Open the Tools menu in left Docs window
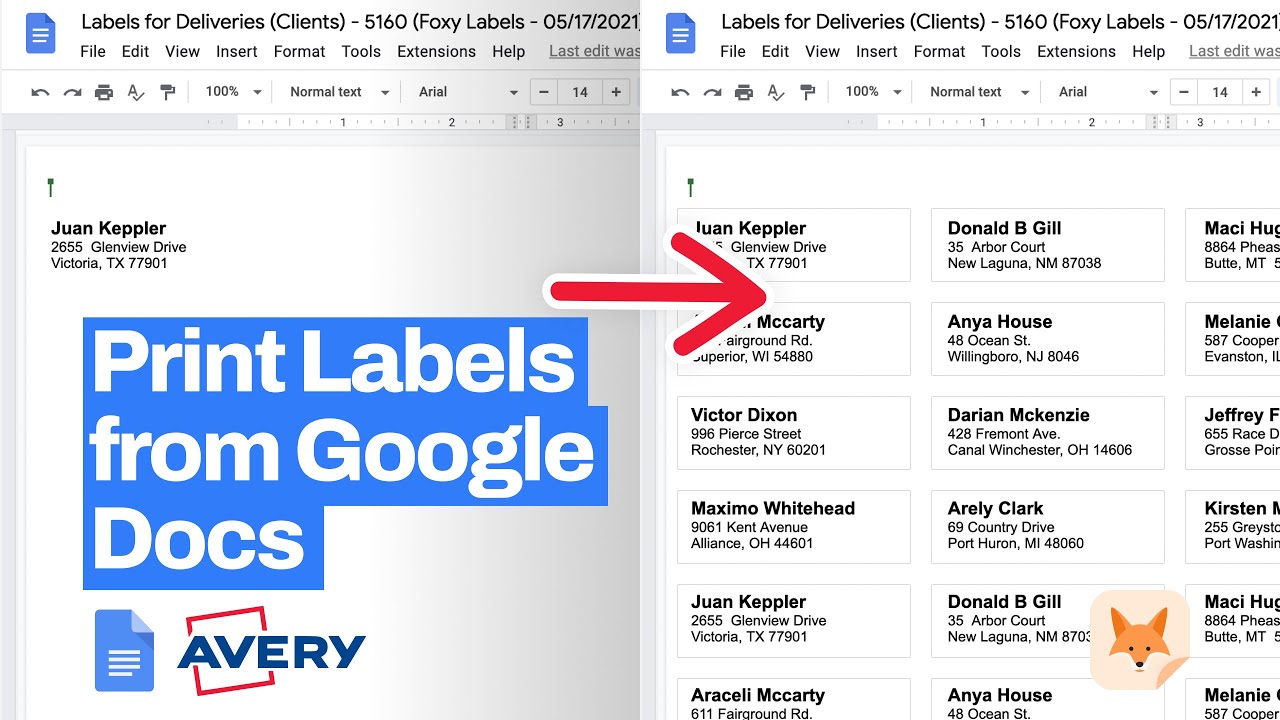 coord(361,51)
